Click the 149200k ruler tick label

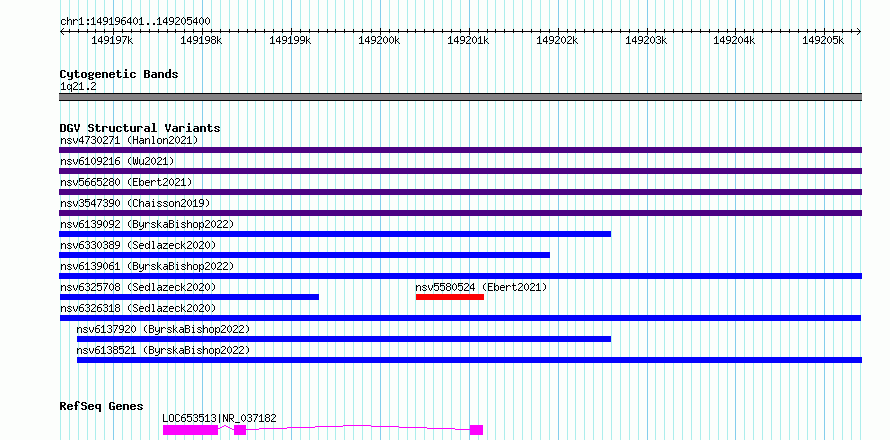click(x=380, y=40)
